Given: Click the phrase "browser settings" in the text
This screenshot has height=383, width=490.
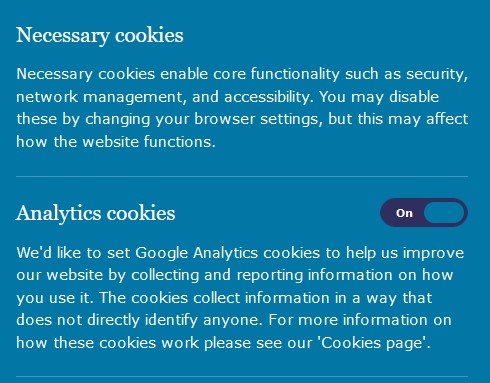Looking at the screenshot, I should click(256, 119).
